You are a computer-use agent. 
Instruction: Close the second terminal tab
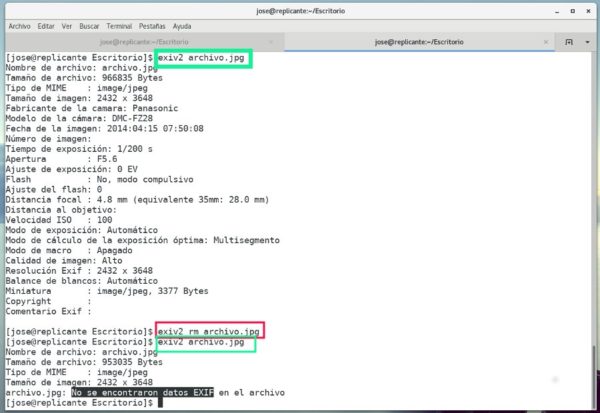tap(547, 42)
